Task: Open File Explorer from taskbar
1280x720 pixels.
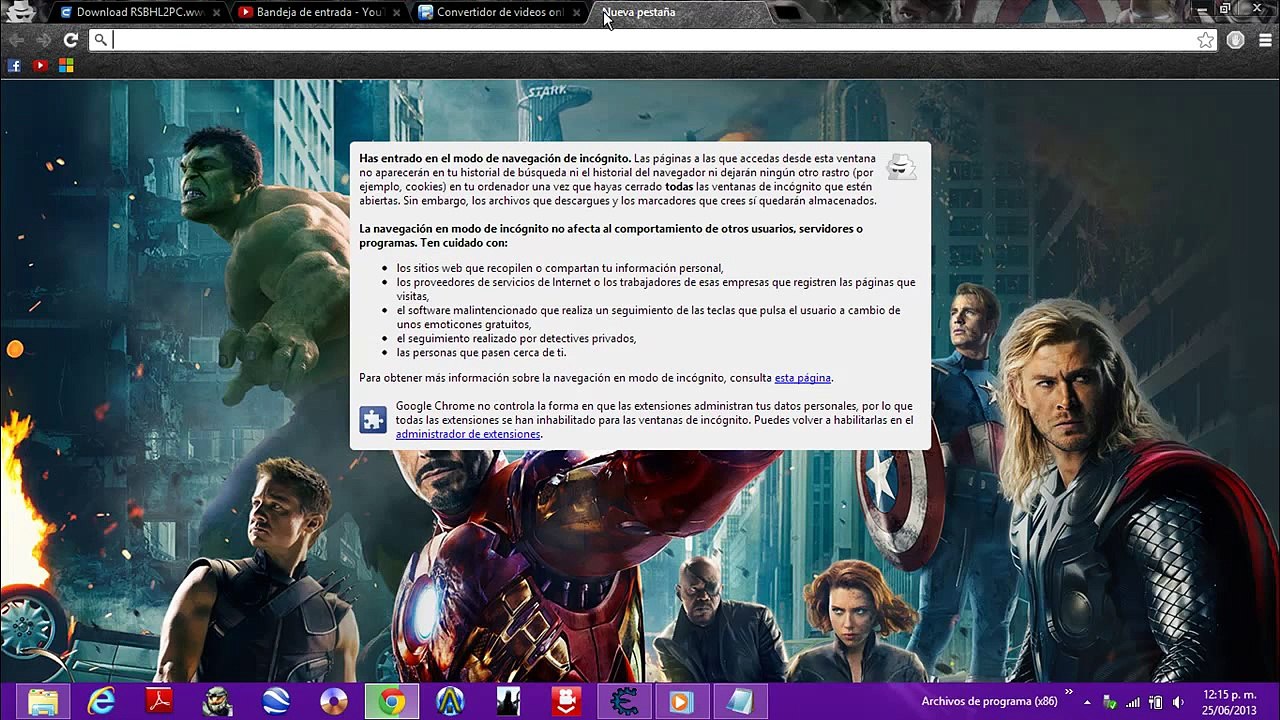Action: (x=43, y=701)
